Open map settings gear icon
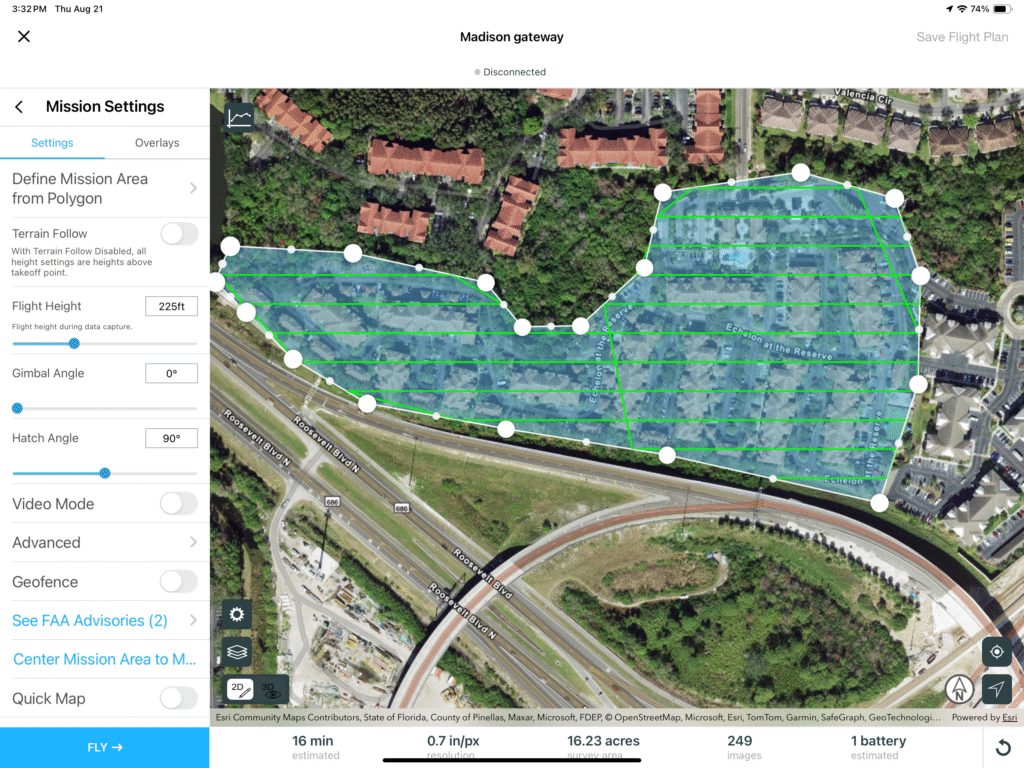This screenshot has height=768, width=1024. coord(237,614)
